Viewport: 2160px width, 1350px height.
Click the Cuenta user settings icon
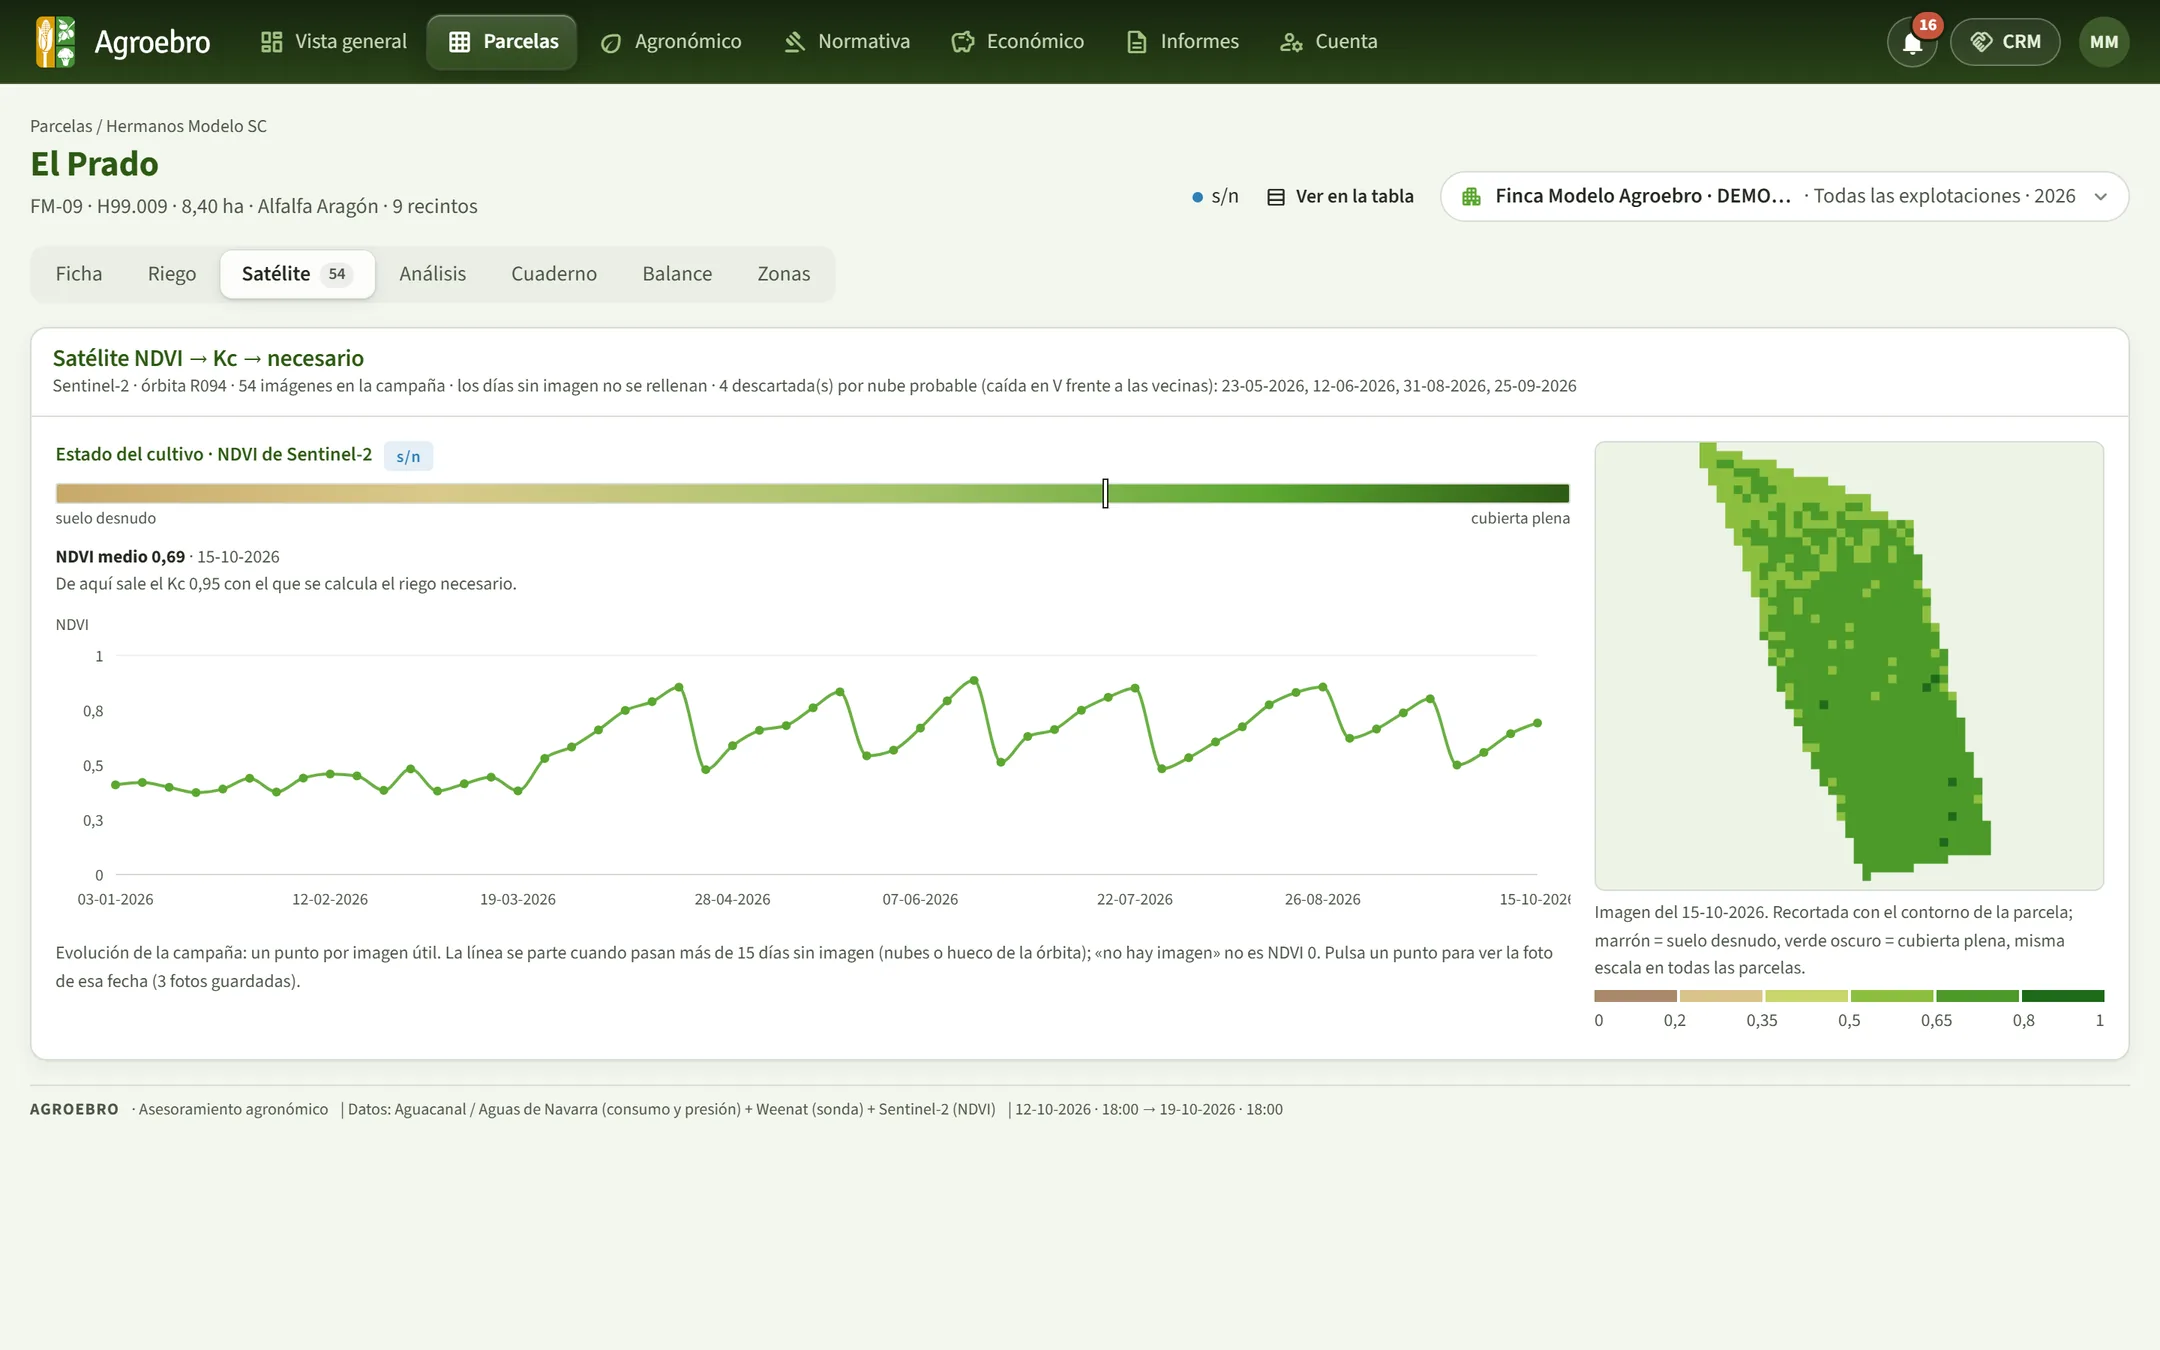(1291, 42)
